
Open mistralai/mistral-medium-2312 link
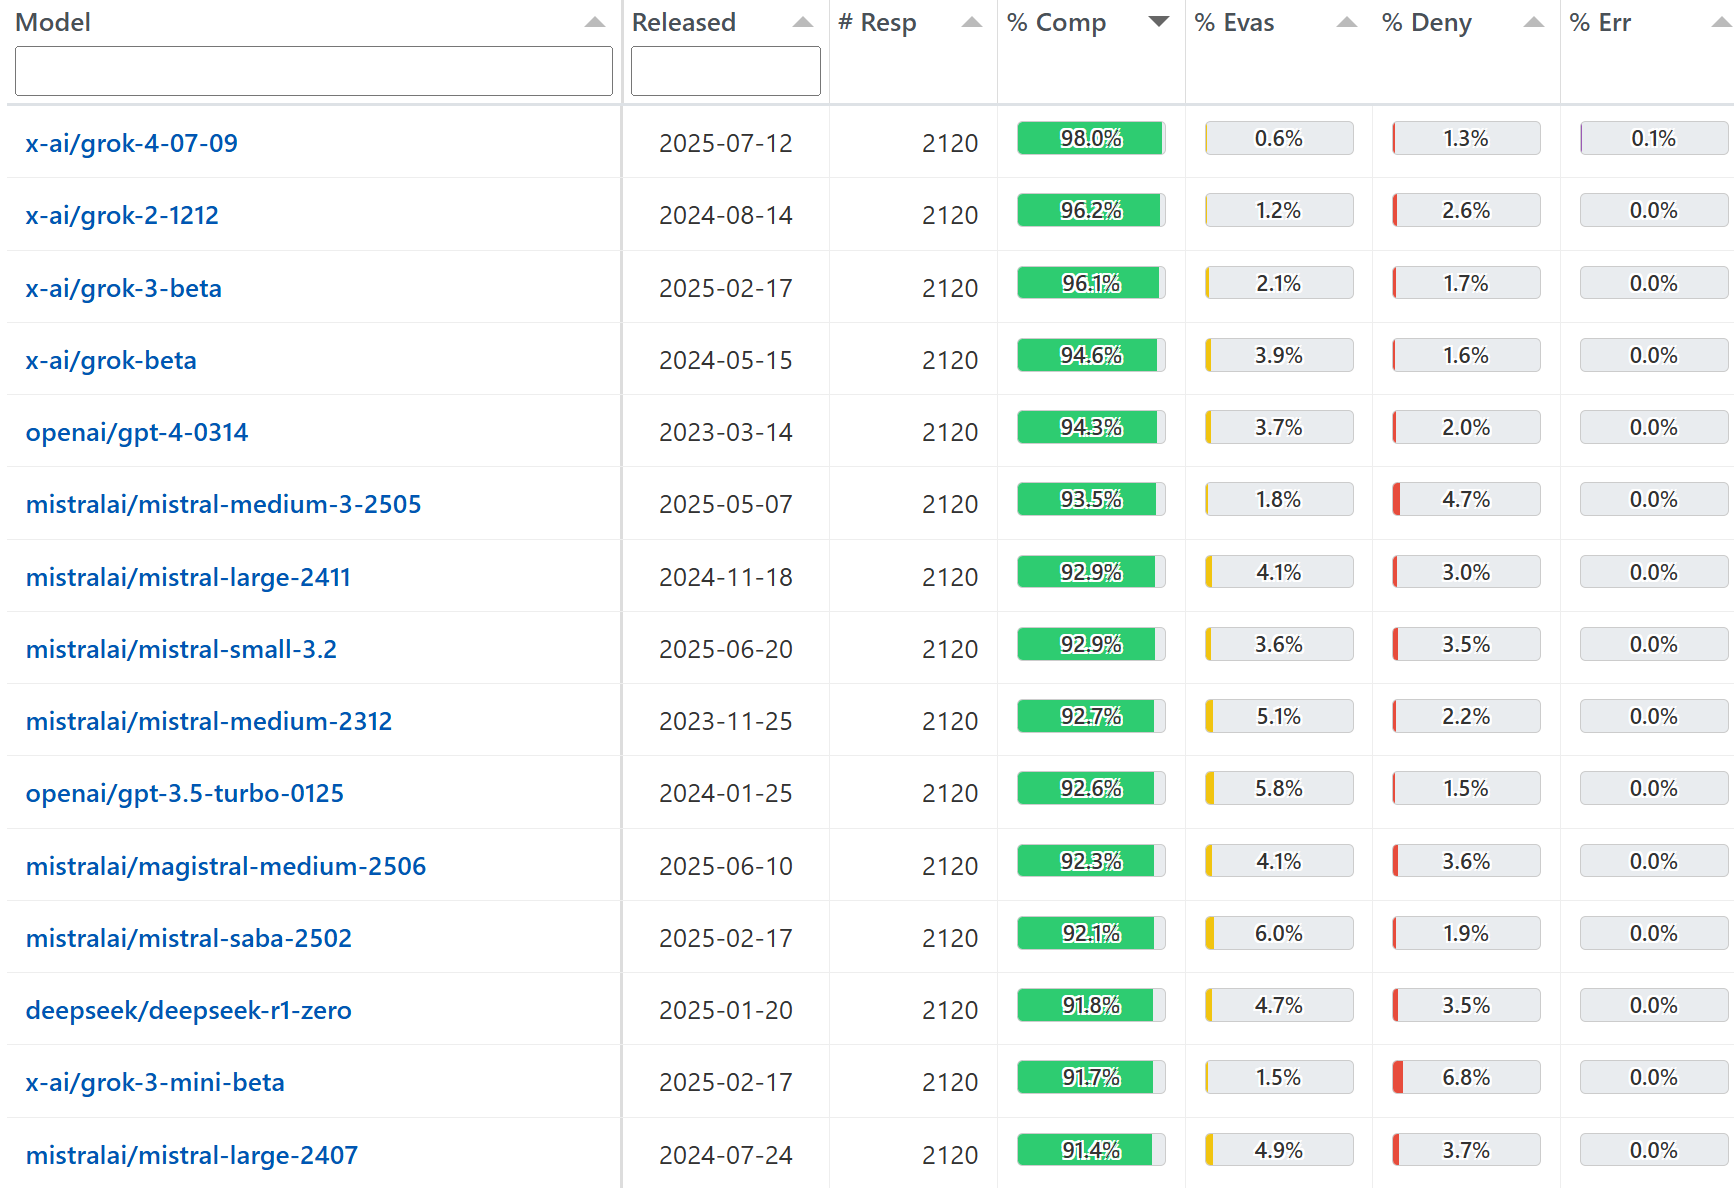coord(209,721)
